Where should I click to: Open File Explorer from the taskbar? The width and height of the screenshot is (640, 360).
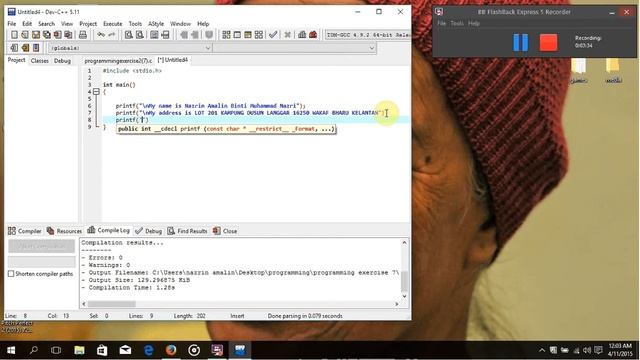point(79,350)
